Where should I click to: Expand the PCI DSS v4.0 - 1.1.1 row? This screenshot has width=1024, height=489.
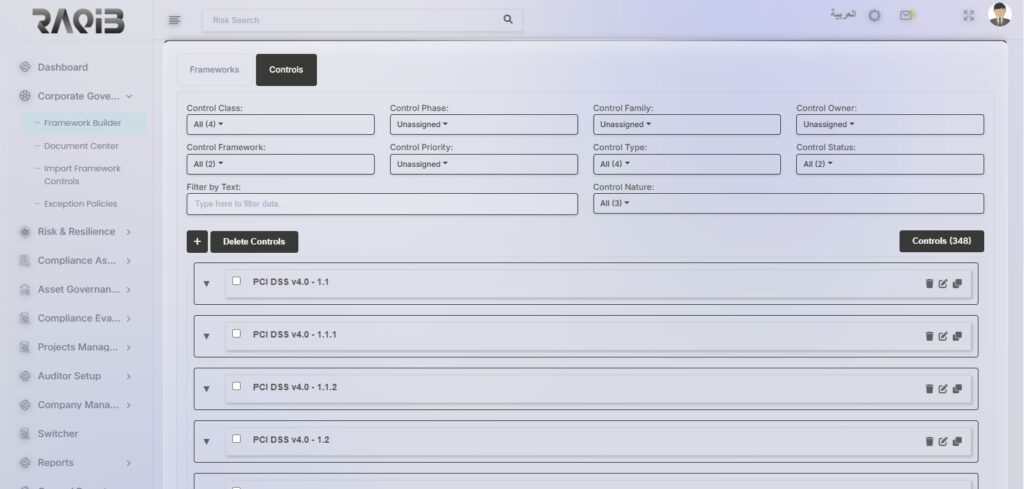point(206,336)
